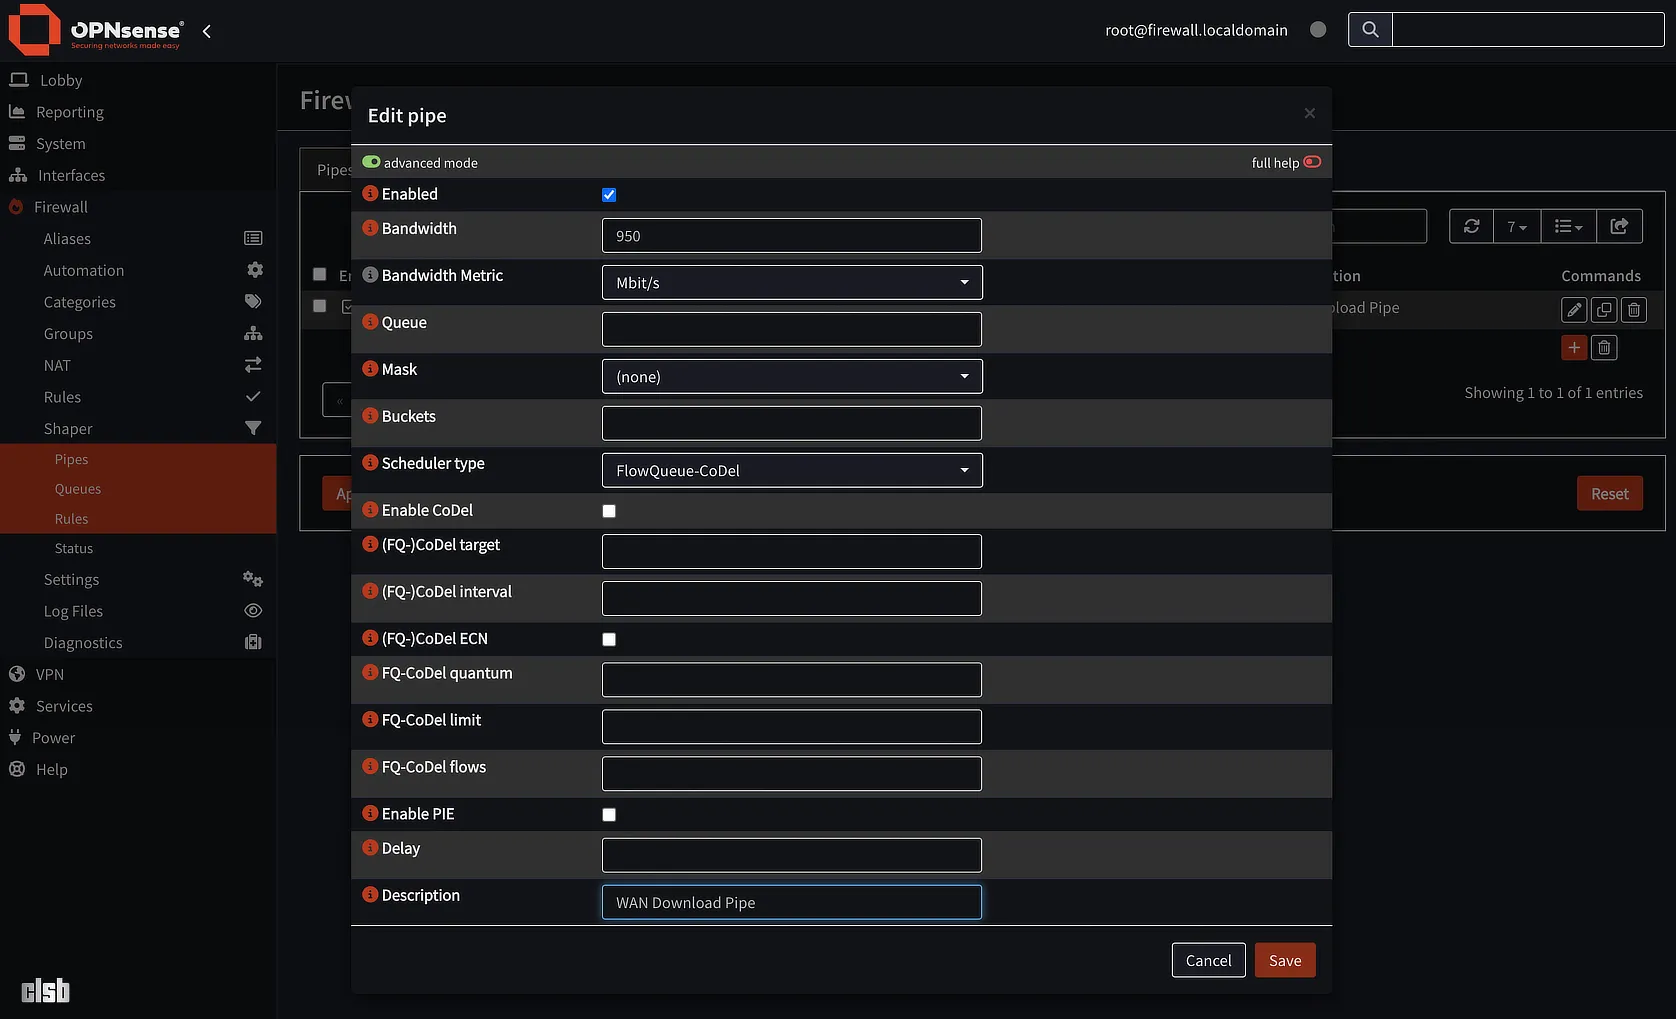Click the Enable CoDel info icon
This screenshot has height=1019, width=1676.
(370, 510)
